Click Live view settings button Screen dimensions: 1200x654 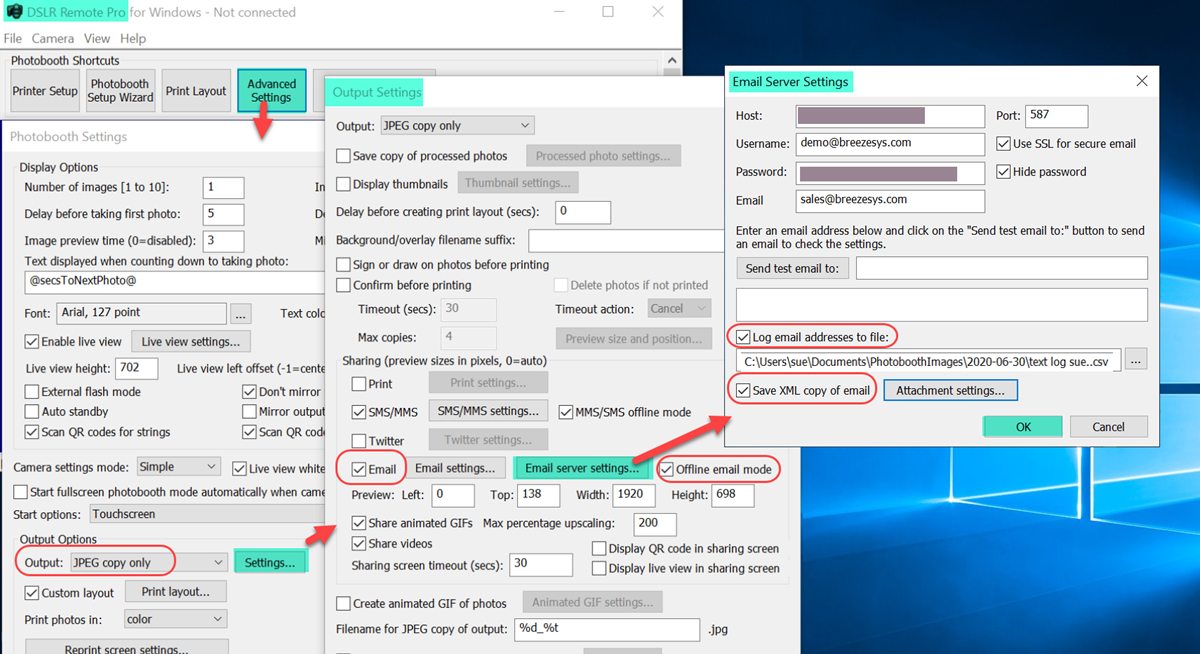tap(190, 342)
